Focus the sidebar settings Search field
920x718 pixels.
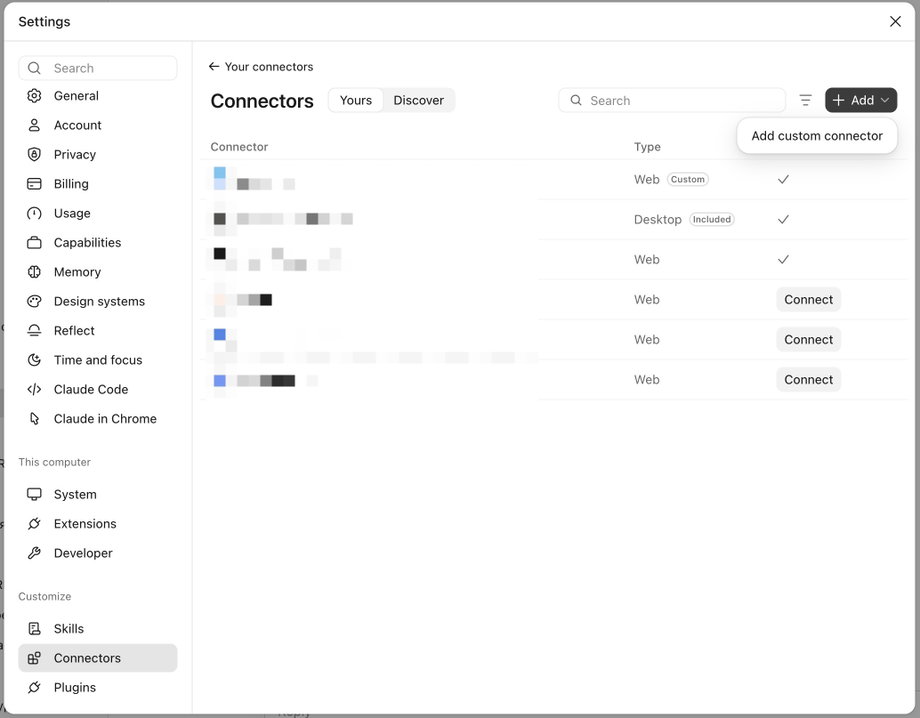coord(97,68)
